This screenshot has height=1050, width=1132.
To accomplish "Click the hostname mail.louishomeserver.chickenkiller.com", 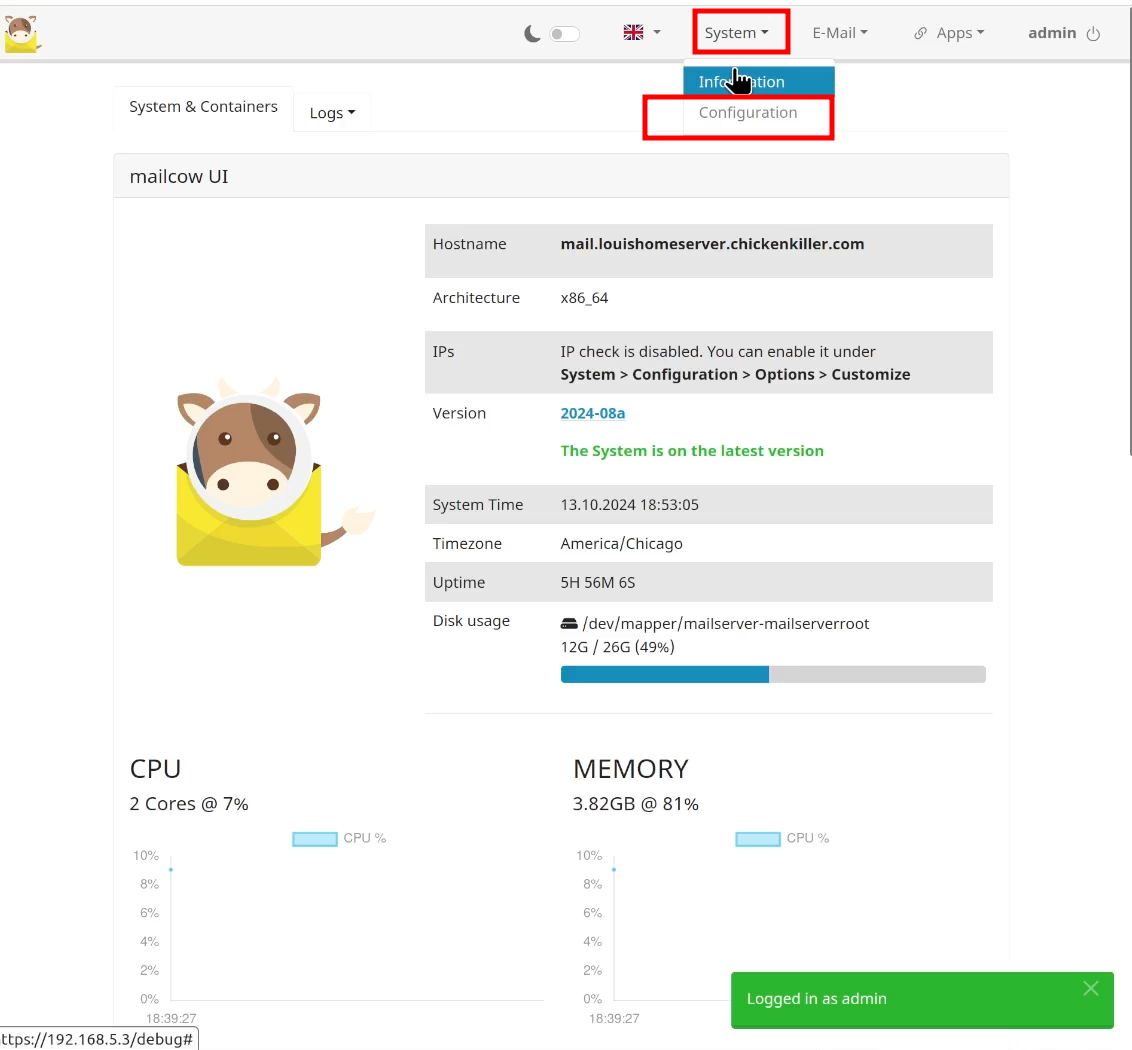I will point(712,244).
